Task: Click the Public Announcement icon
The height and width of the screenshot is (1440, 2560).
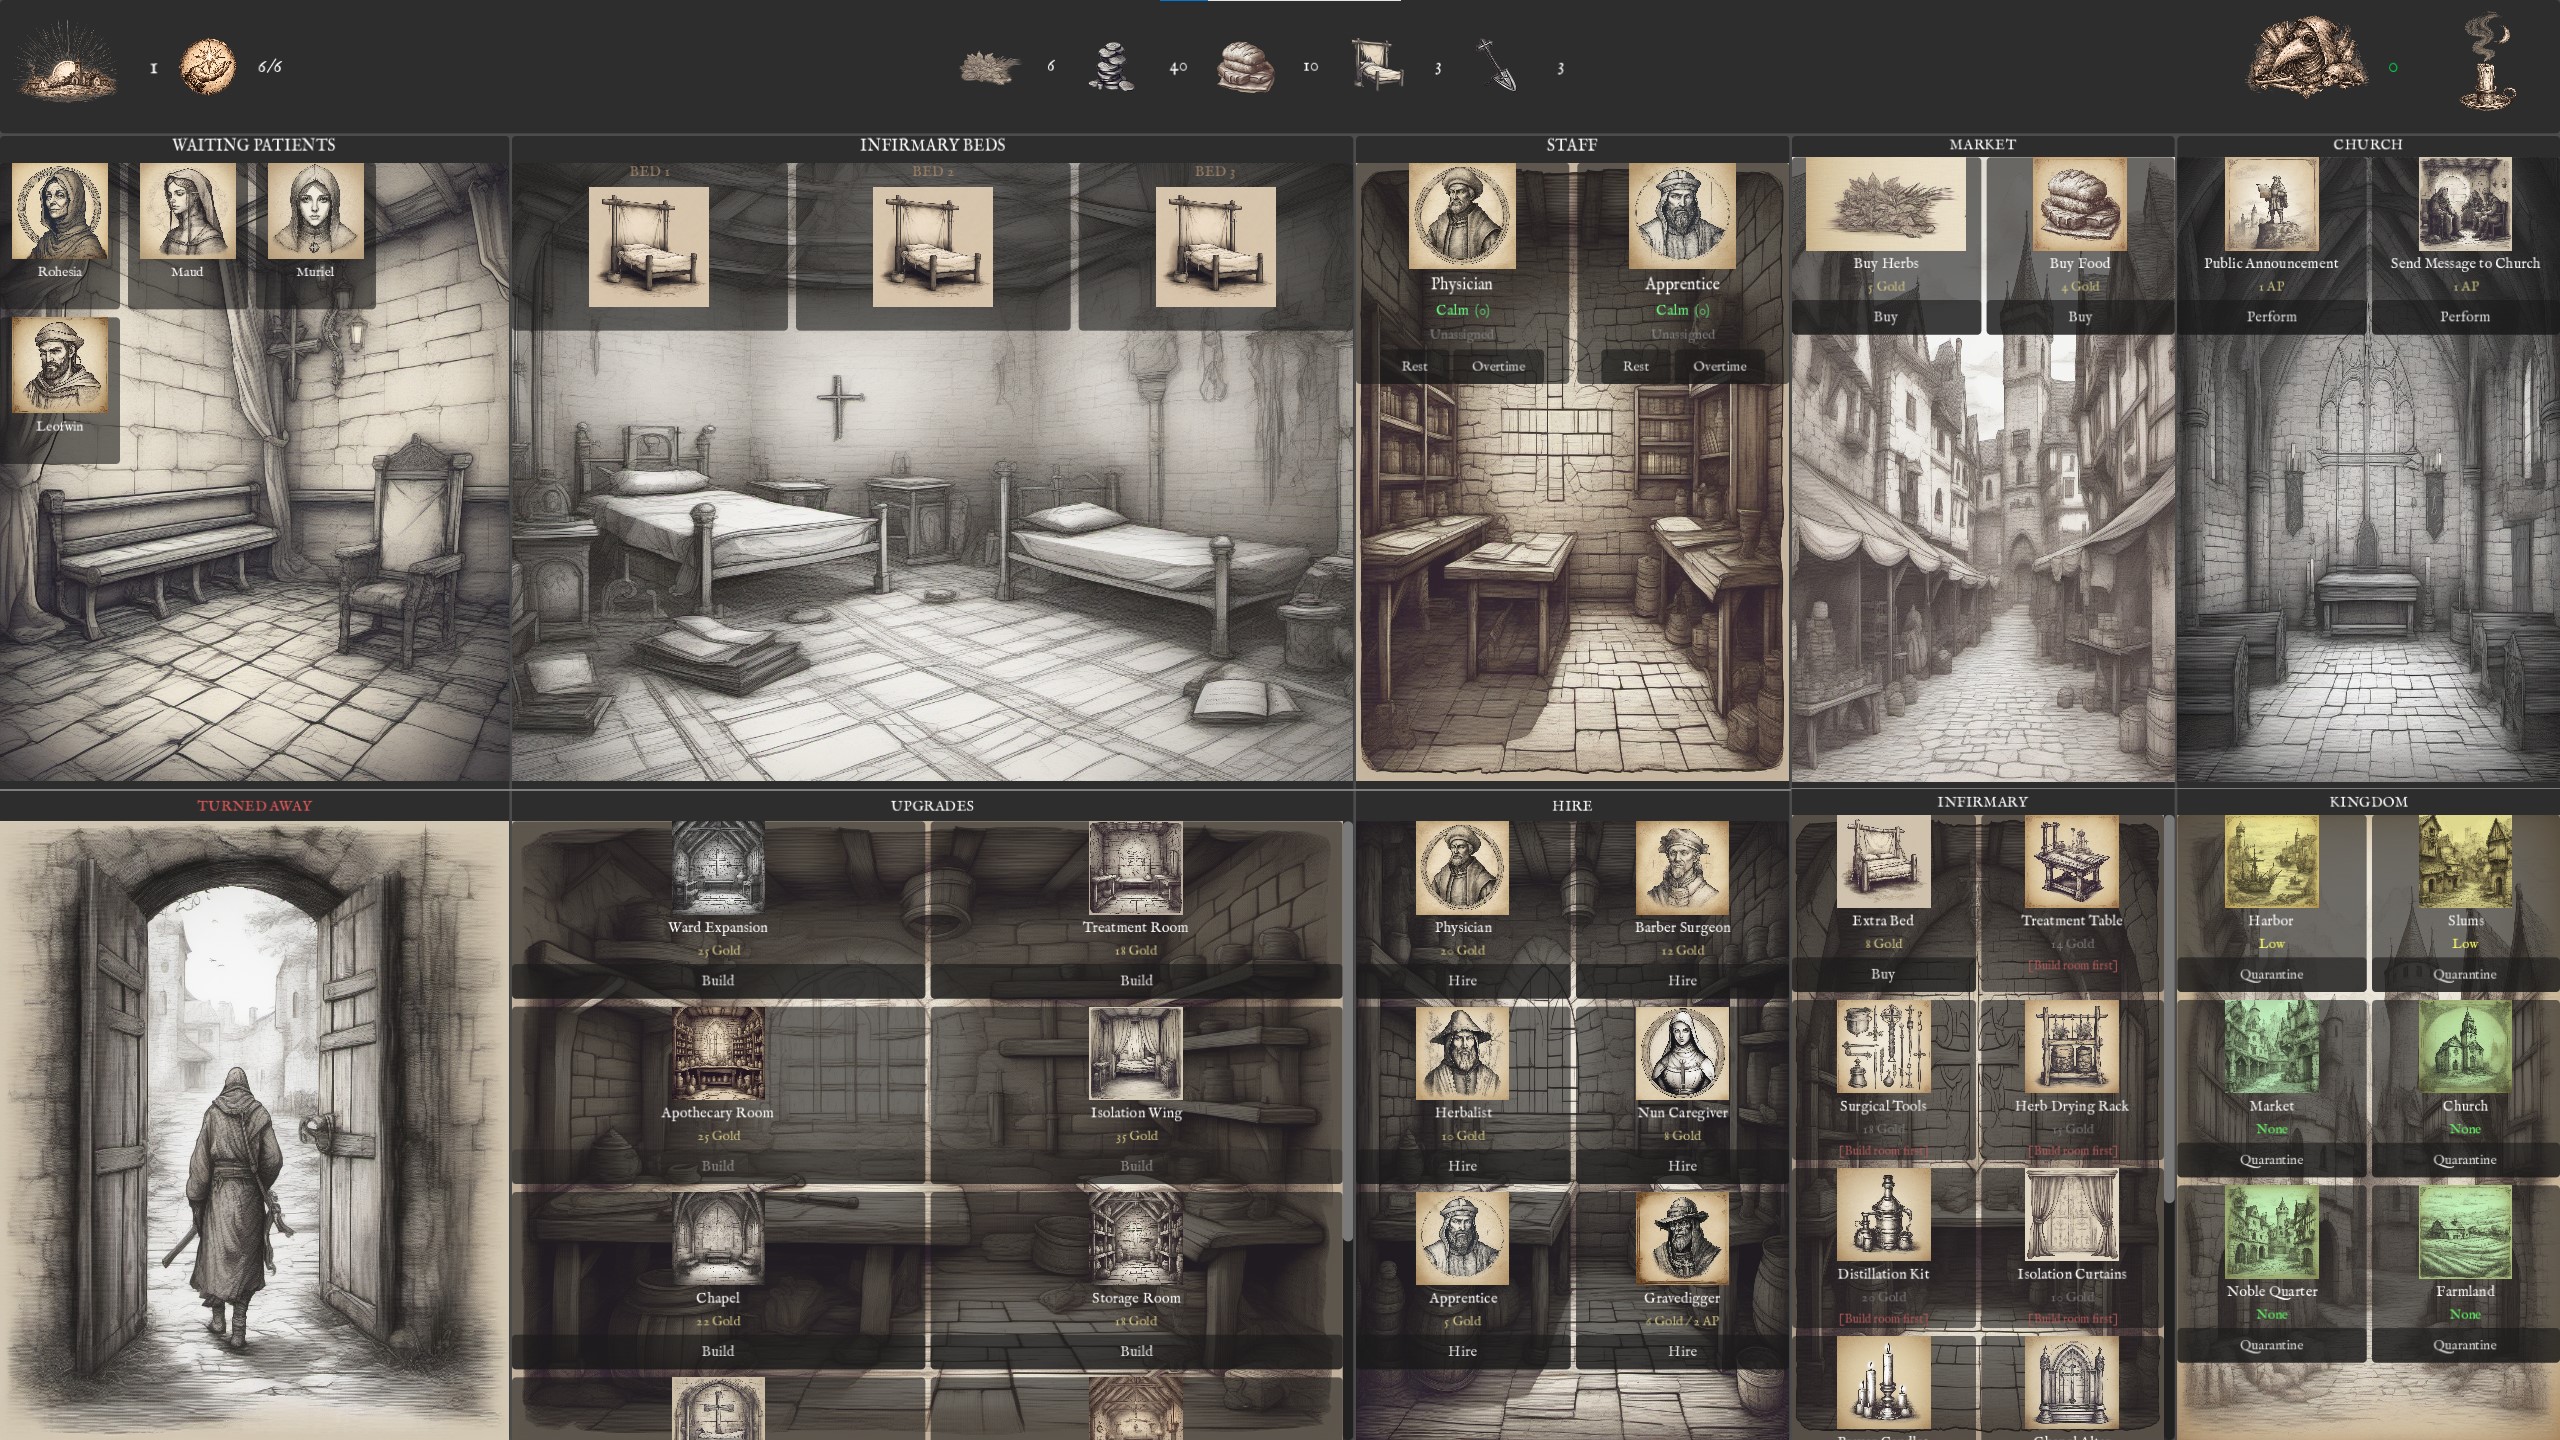Action: click(2271, 204)
